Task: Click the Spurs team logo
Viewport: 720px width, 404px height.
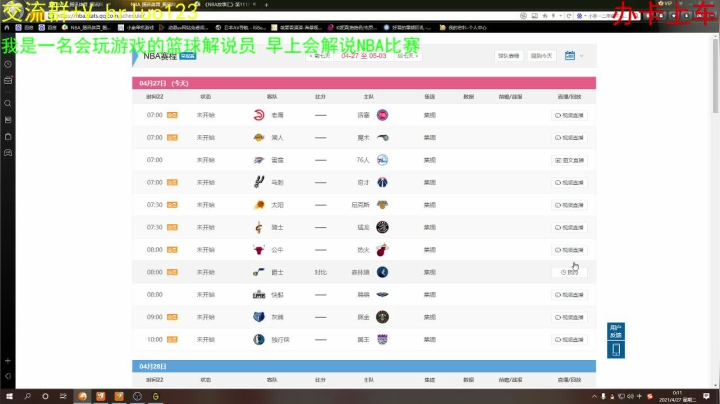Action: (259, 182)
